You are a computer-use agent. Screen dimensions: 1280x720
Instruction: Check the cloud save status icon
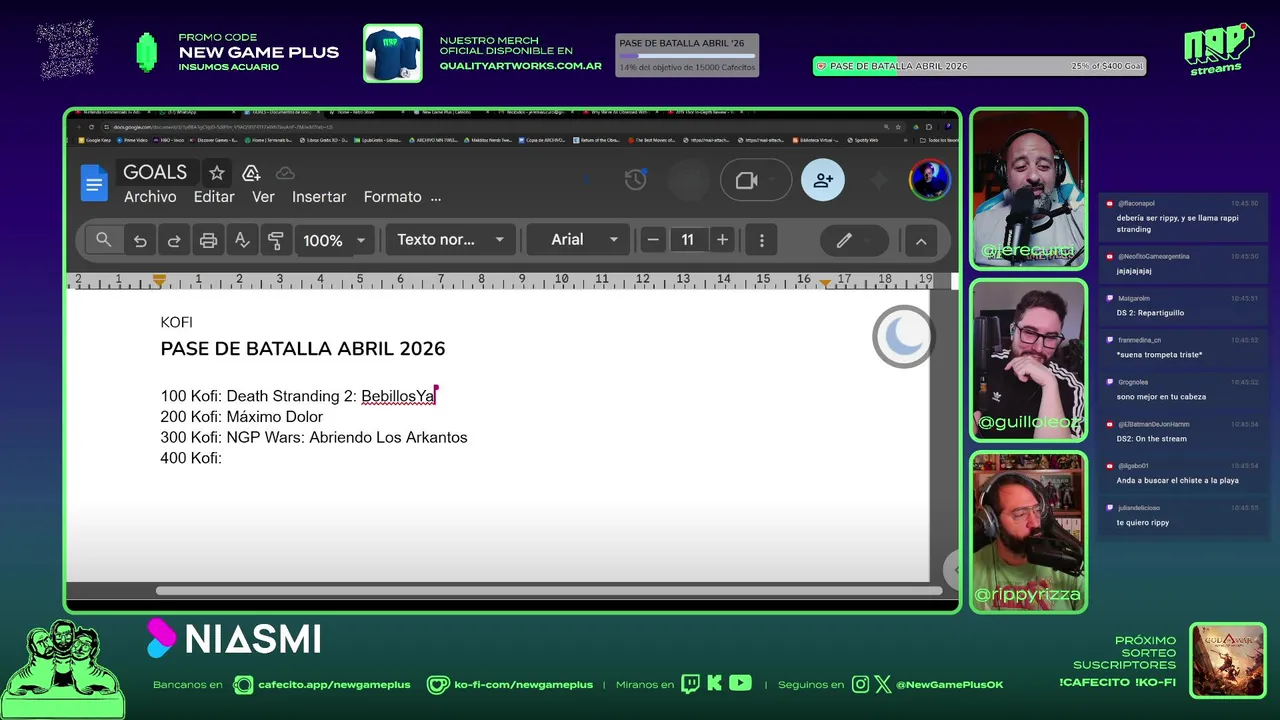[285, 173]
